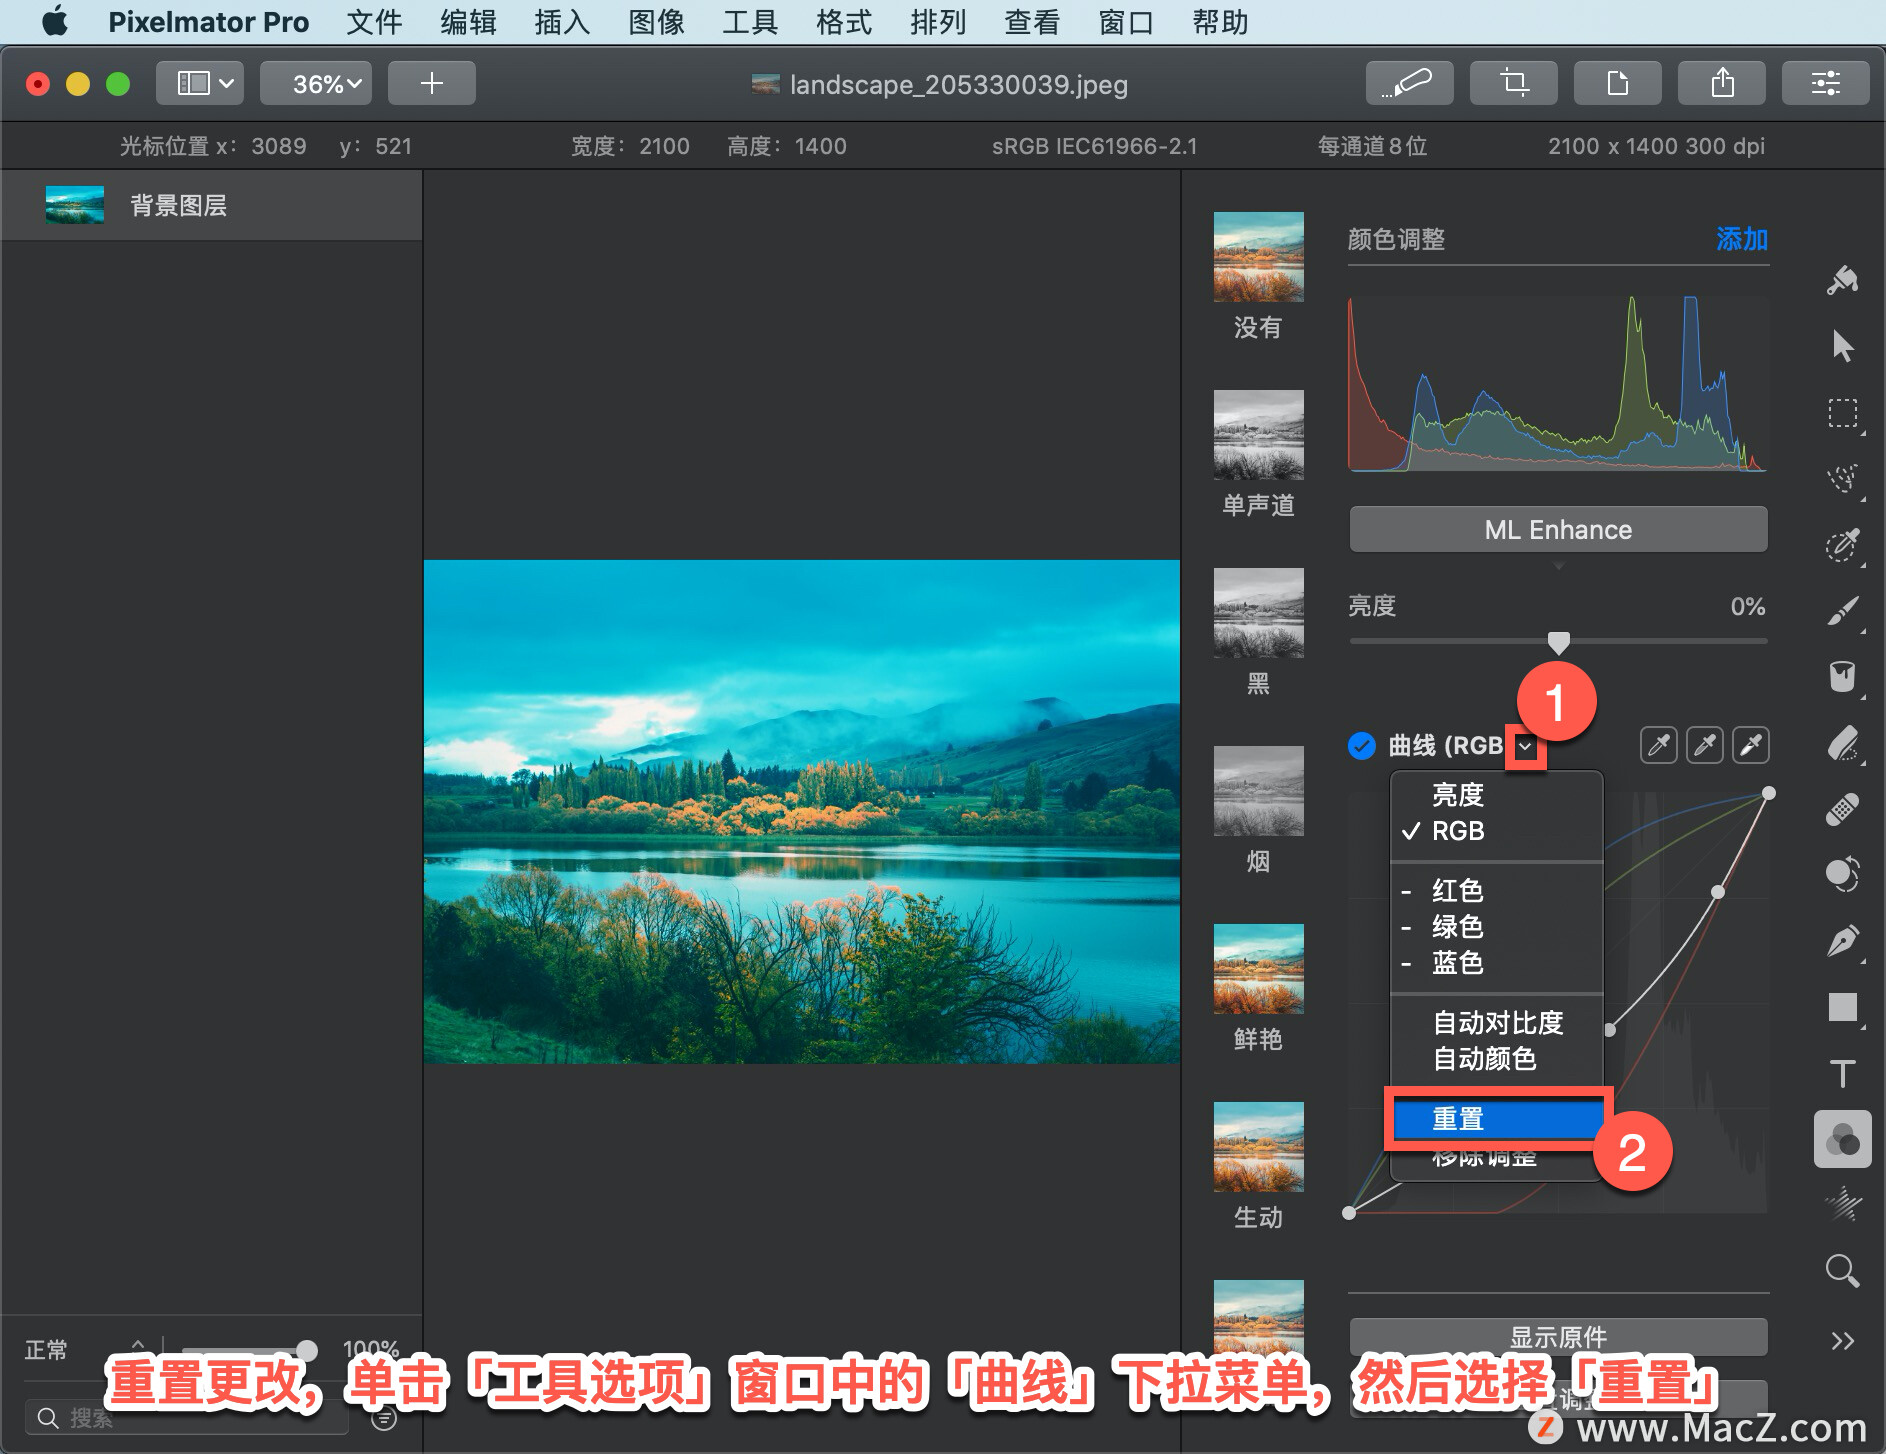Select the 背景图层 layer
1886x1454 pixels.
[x=211, y=205]
